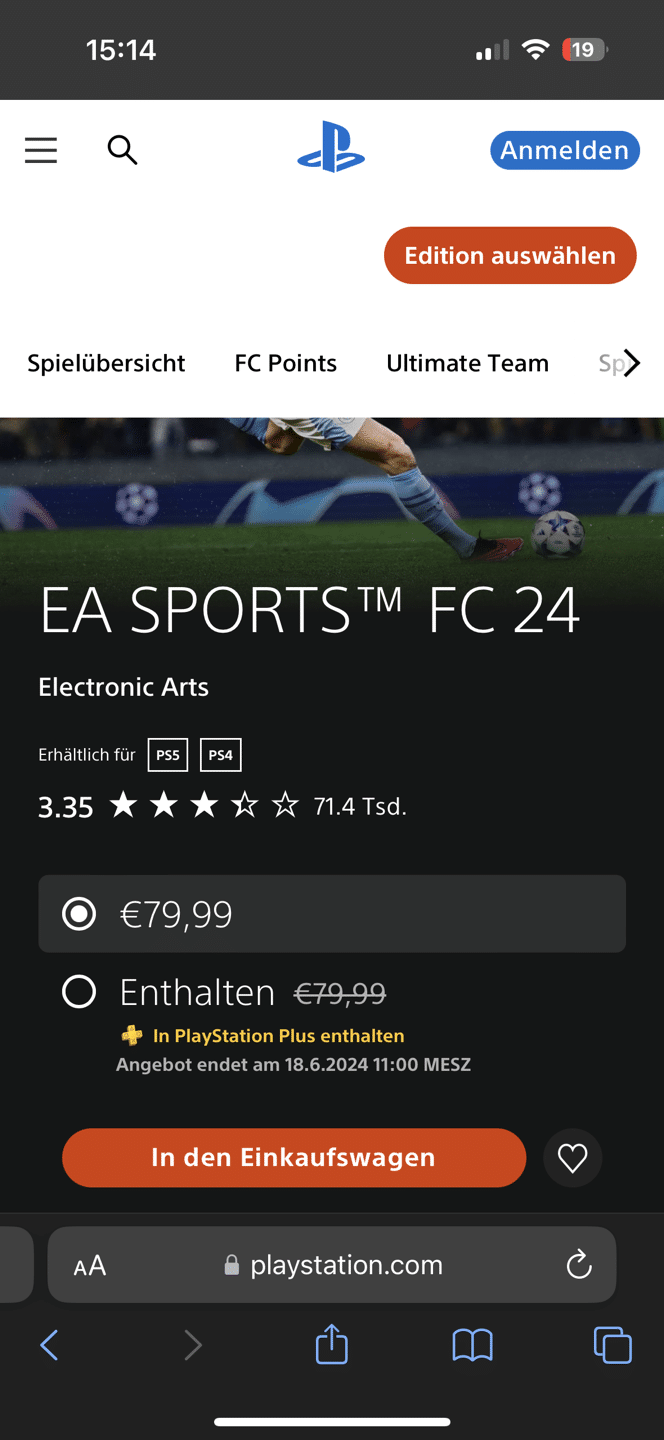Open Safari share sheet

[332, 1344]
